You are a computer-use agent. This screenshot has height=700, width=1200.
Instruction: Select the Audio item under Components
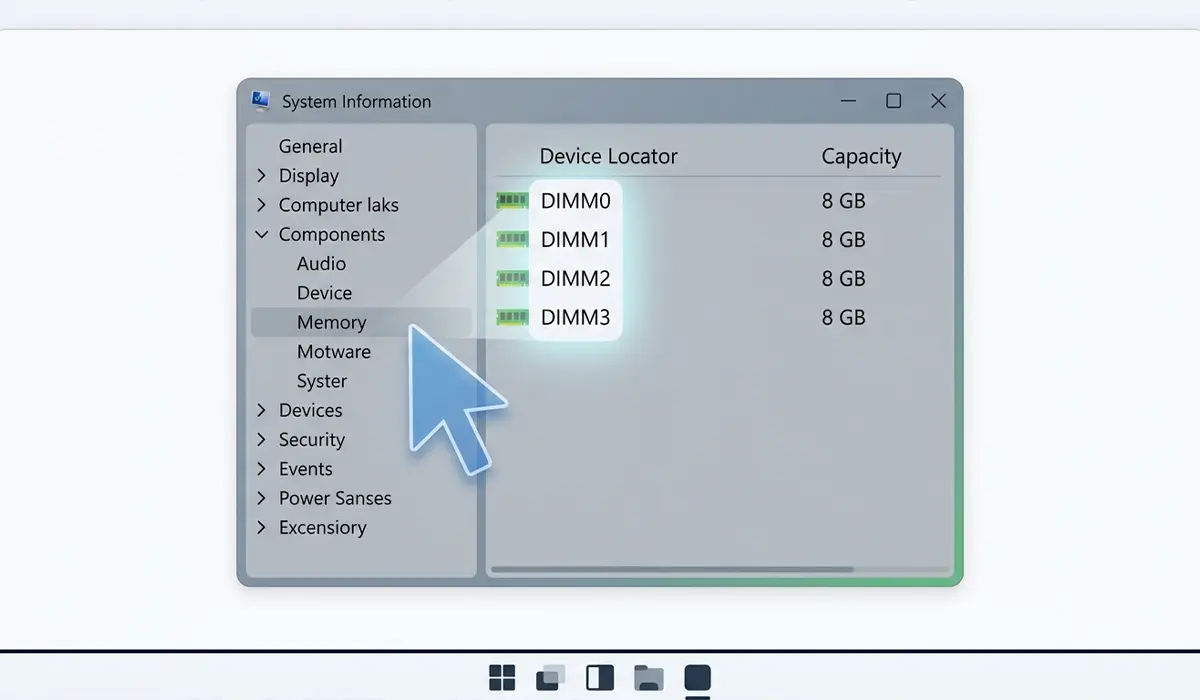coord(321,264)
